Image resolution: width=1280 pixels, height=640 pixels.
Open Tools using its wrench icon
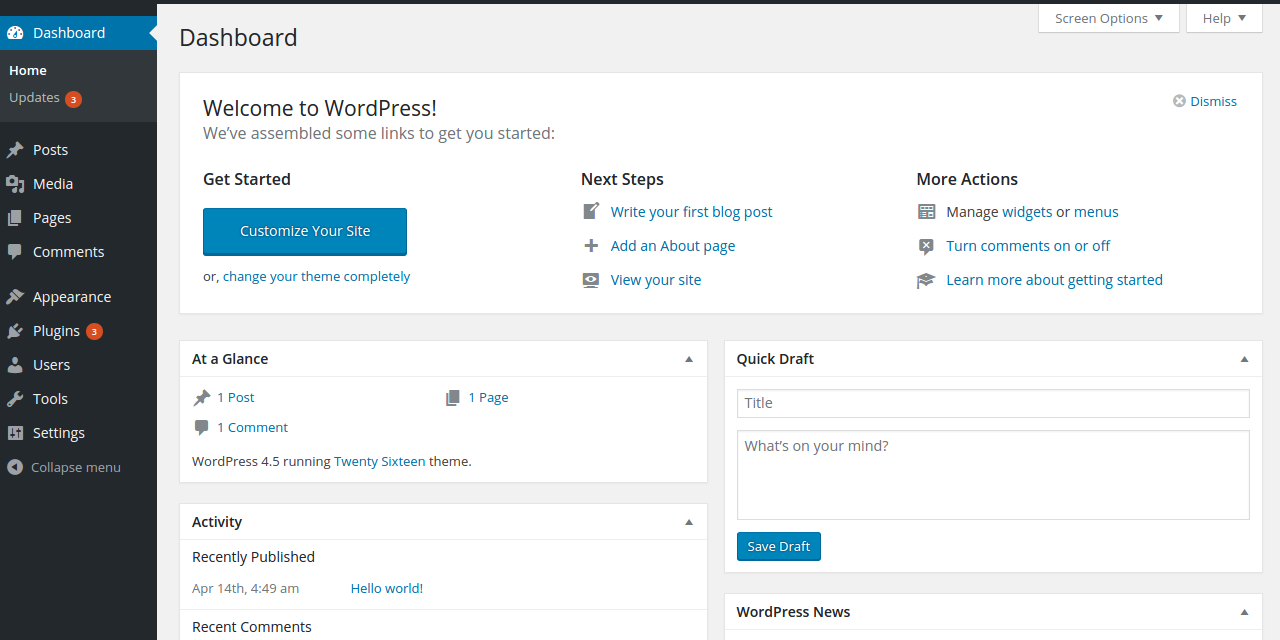click(15, 398)
